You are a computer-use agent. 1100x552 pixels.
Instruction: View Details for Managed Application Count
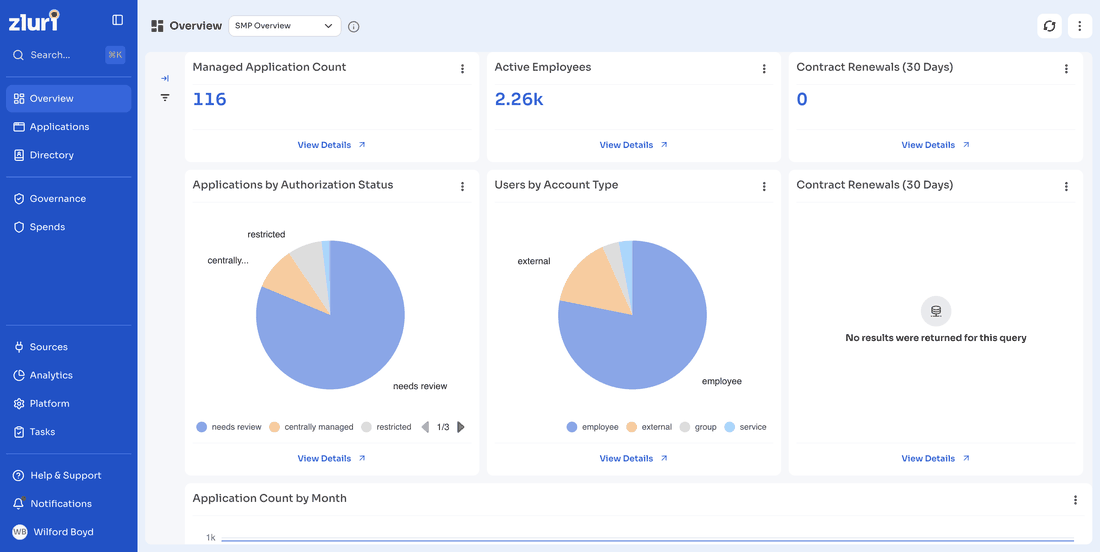pos(332,145)
